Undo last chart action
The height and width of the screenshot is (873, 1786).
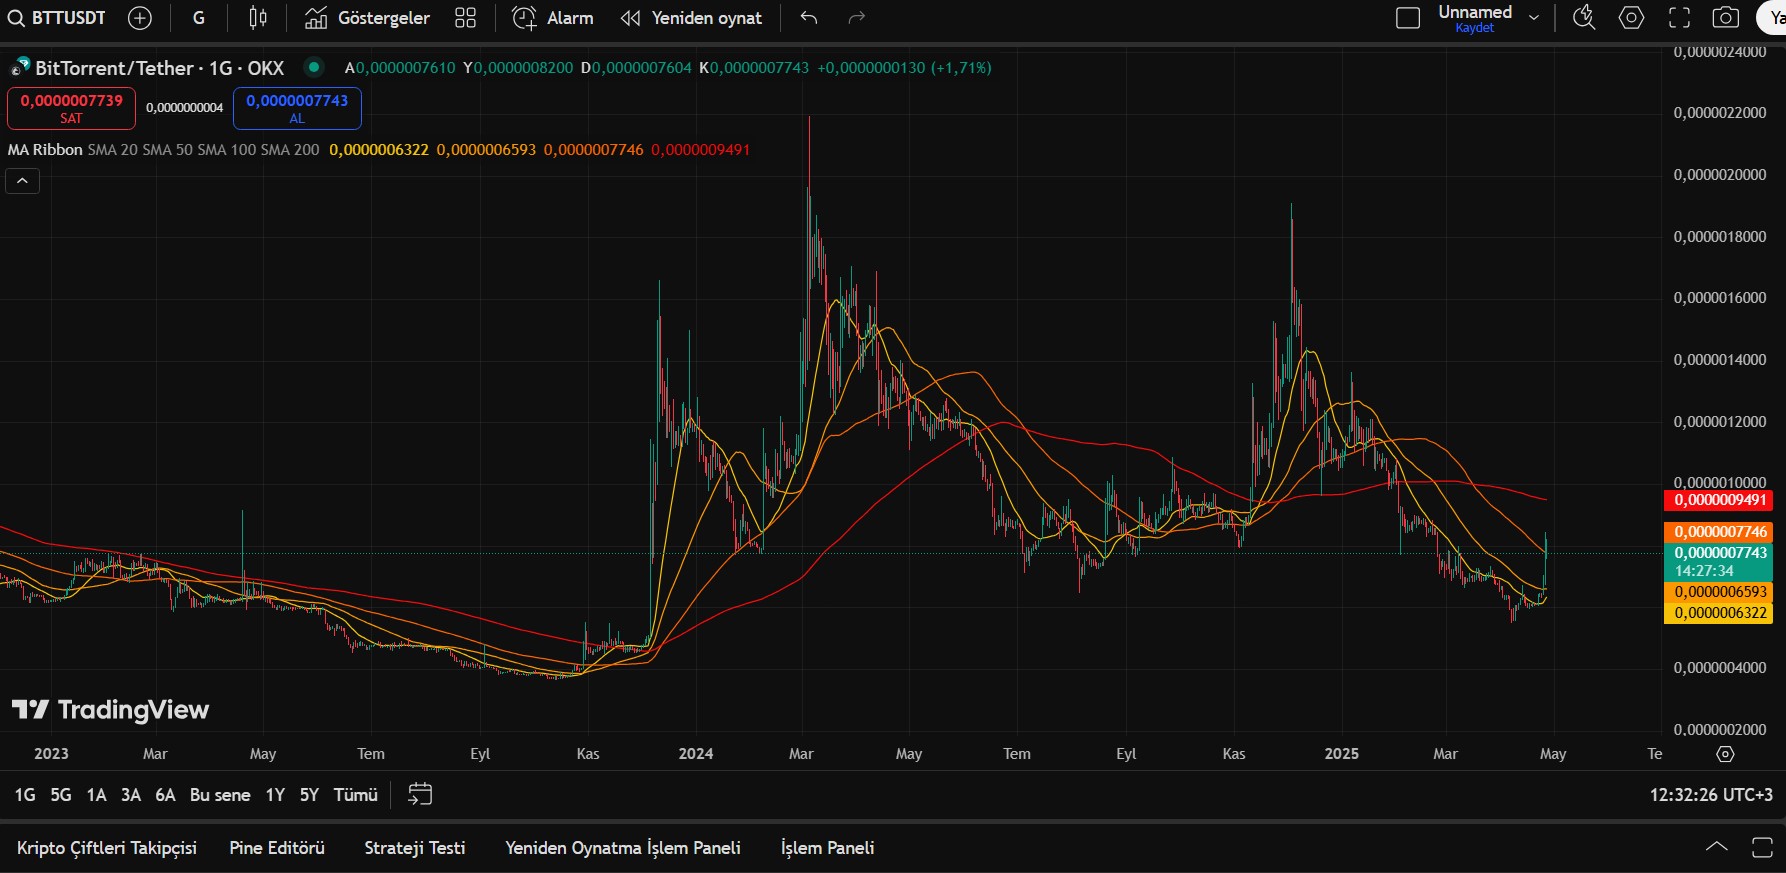coord(809,18)
